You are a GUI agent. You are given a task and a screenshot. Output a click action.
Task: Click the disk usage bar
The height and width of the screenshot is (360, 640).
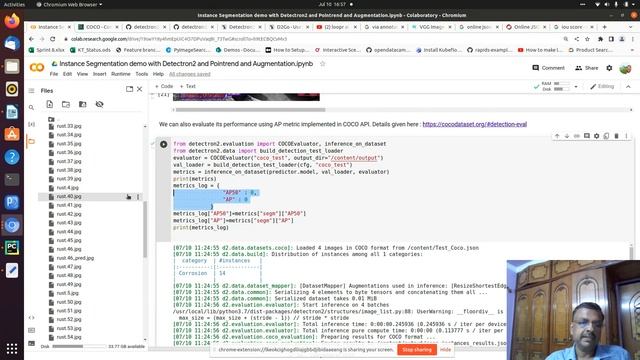click(79, 346)
